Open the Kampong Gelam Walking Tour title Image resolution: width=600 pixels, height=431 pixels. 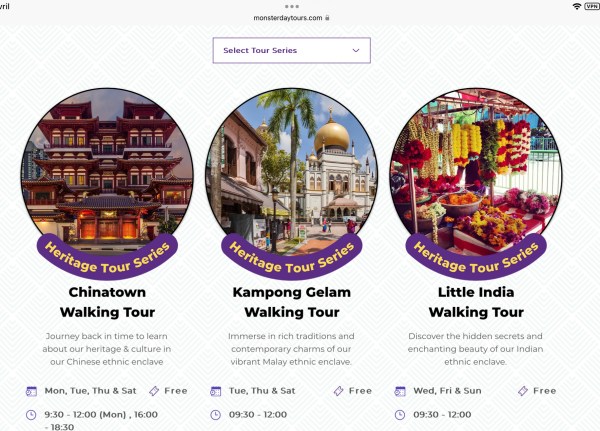(x=291, y=302)
